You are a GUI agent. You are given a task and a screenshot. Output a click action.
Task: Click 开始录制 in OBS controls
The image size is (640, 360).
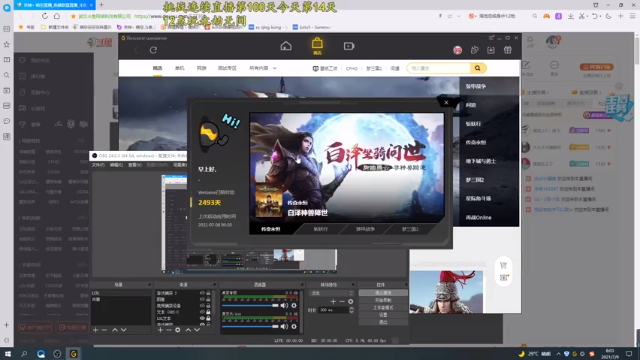[383, 300]
